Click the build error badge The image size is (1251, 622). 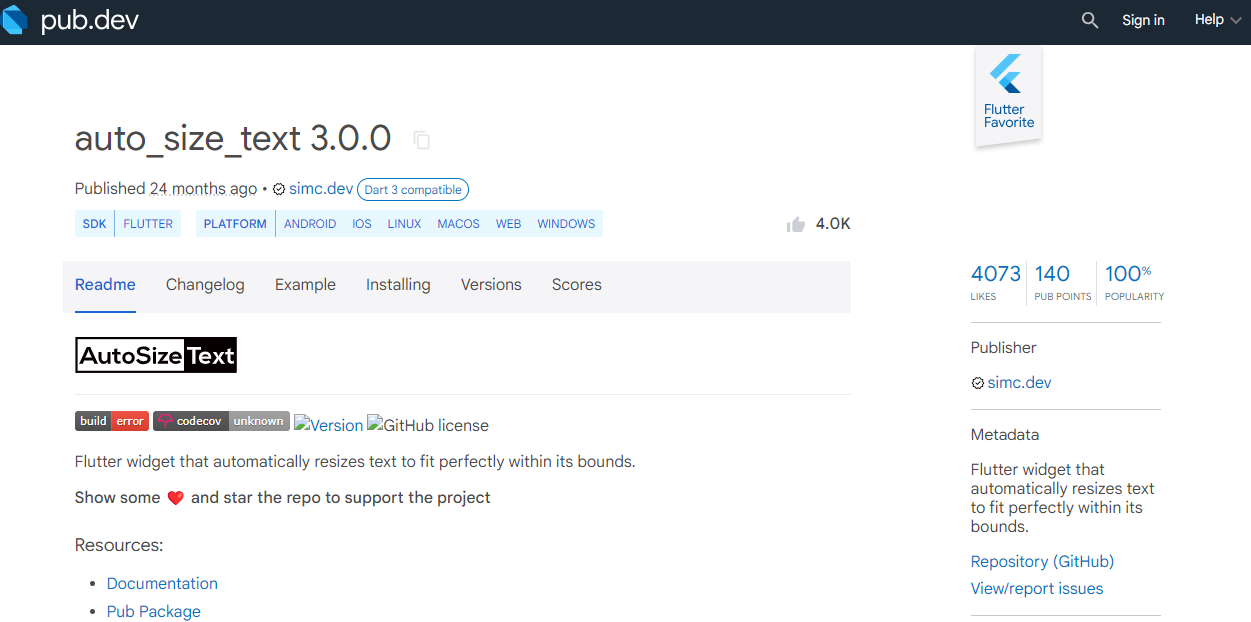(x=112, y=421)
